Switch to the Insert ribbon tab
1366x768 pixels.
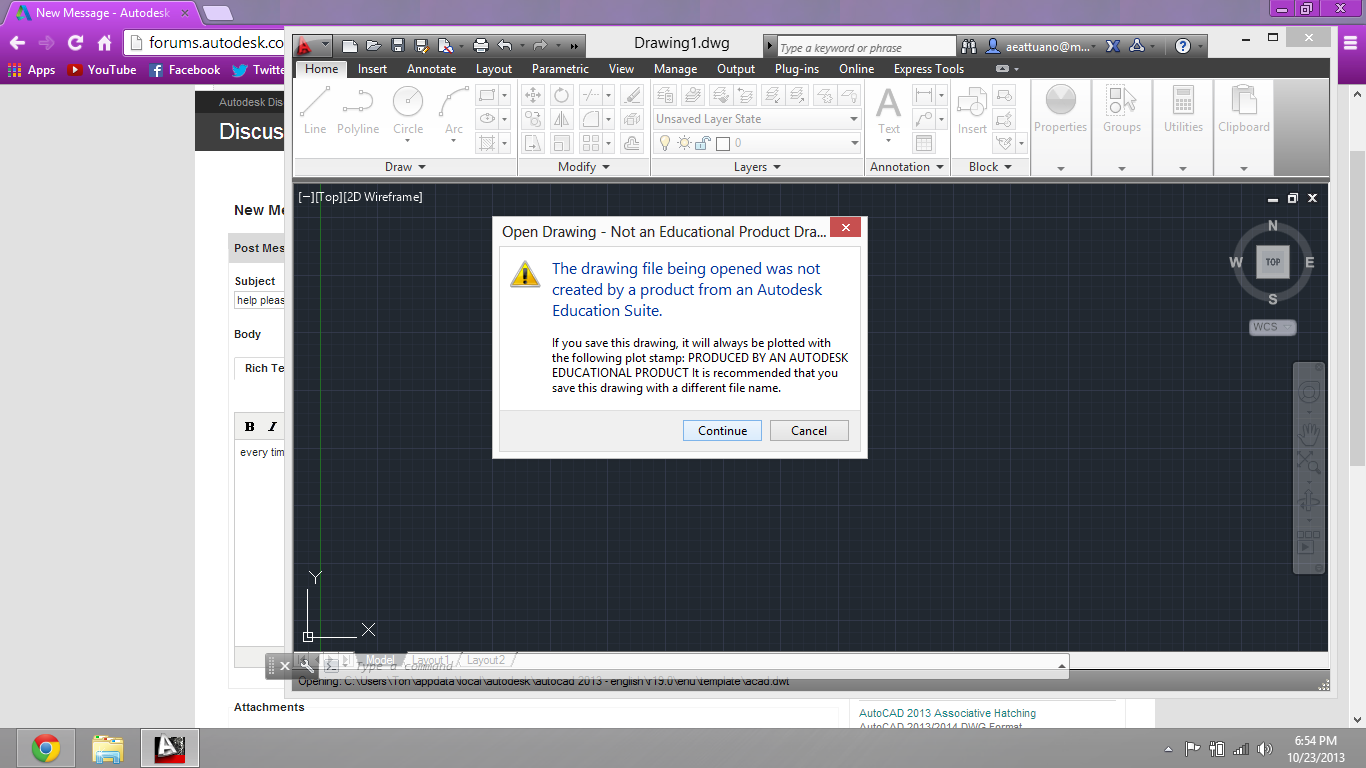pos(372,69)
